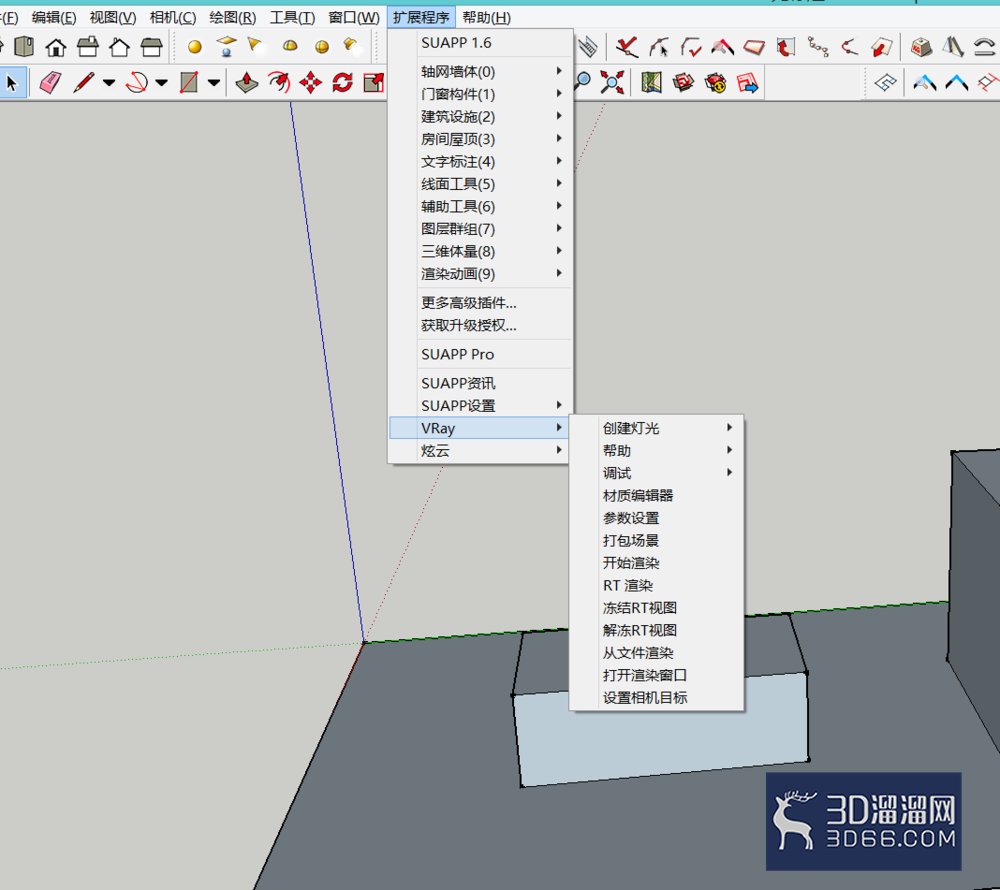Click the send to LayOut icon
Image resolution: width=1000 pixels, height=890 pixels.
(x=747, y=82)
